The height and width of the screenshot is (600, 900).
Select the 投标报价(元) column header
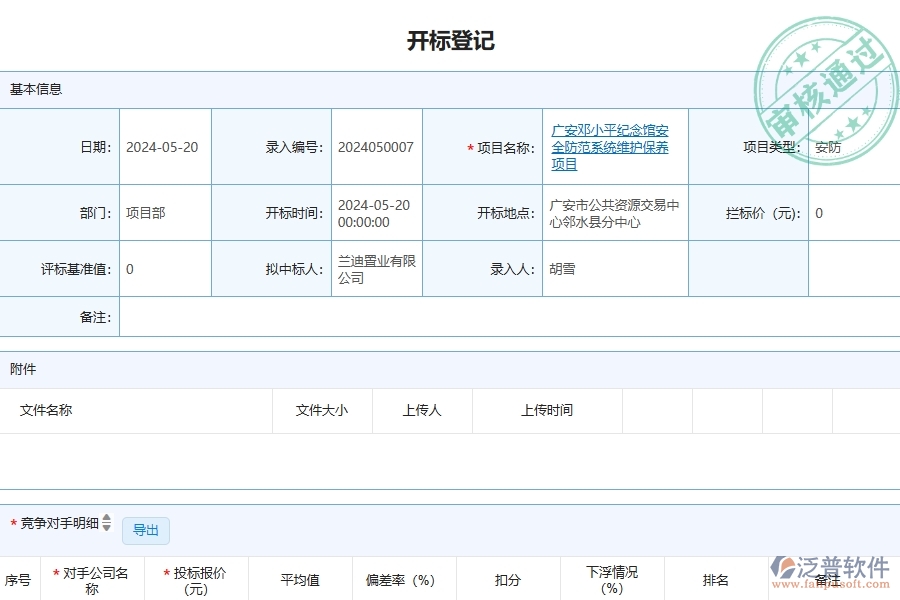(x=197, y=578)
